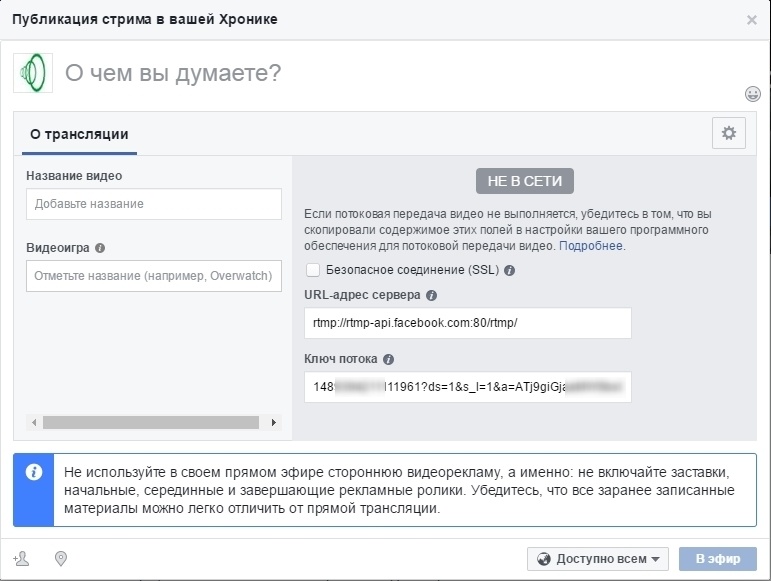
Task: Click the SSL info icon
Action: click(509, 270)
